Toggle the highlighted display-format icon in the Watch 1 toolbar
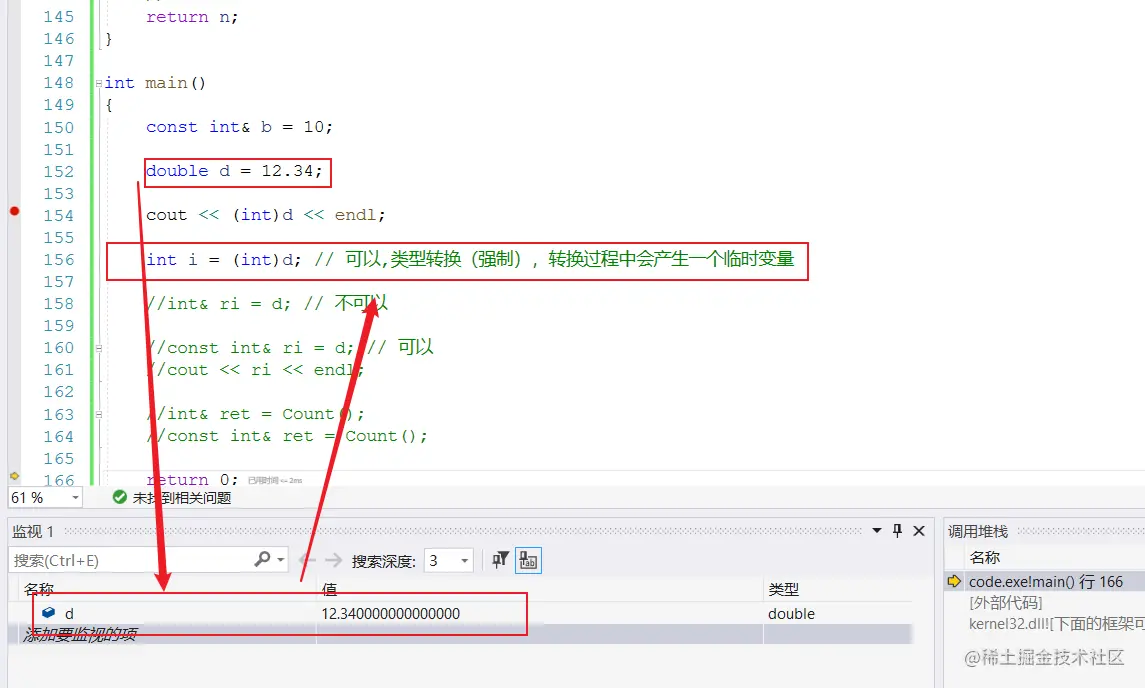 pos(528,560)
